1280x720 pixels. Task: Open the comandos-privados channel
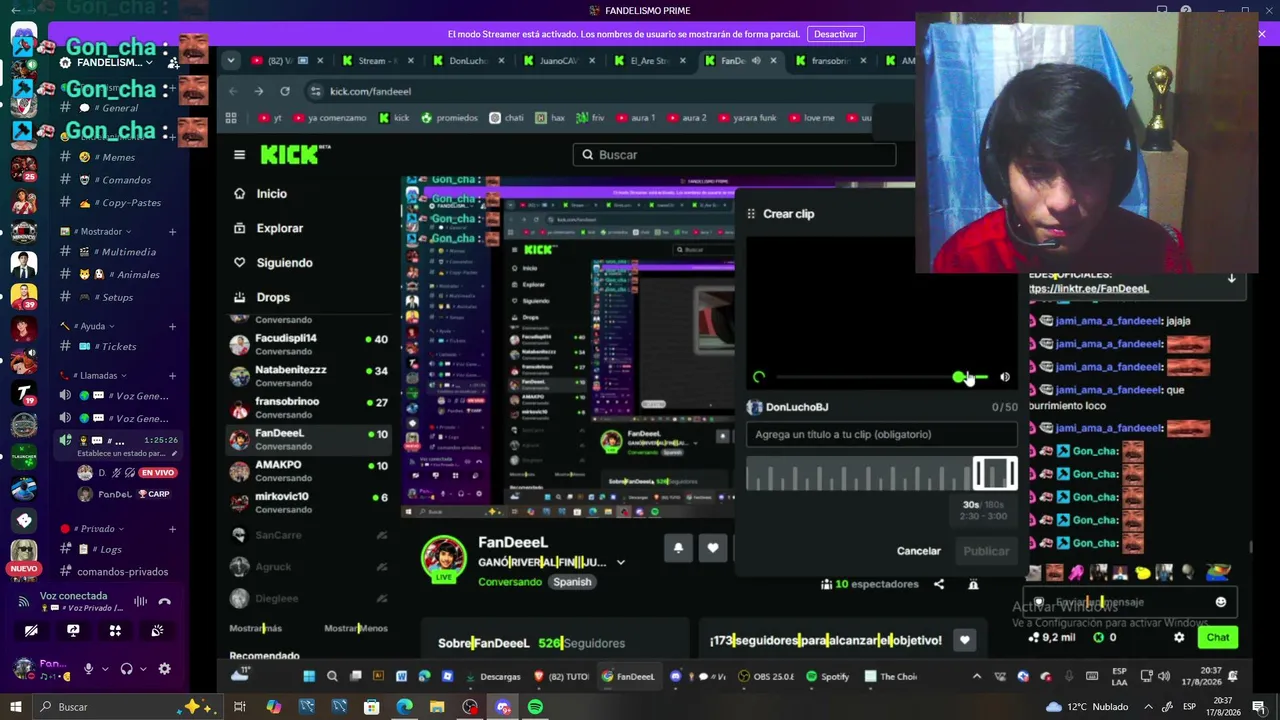[x=119, y=572]
